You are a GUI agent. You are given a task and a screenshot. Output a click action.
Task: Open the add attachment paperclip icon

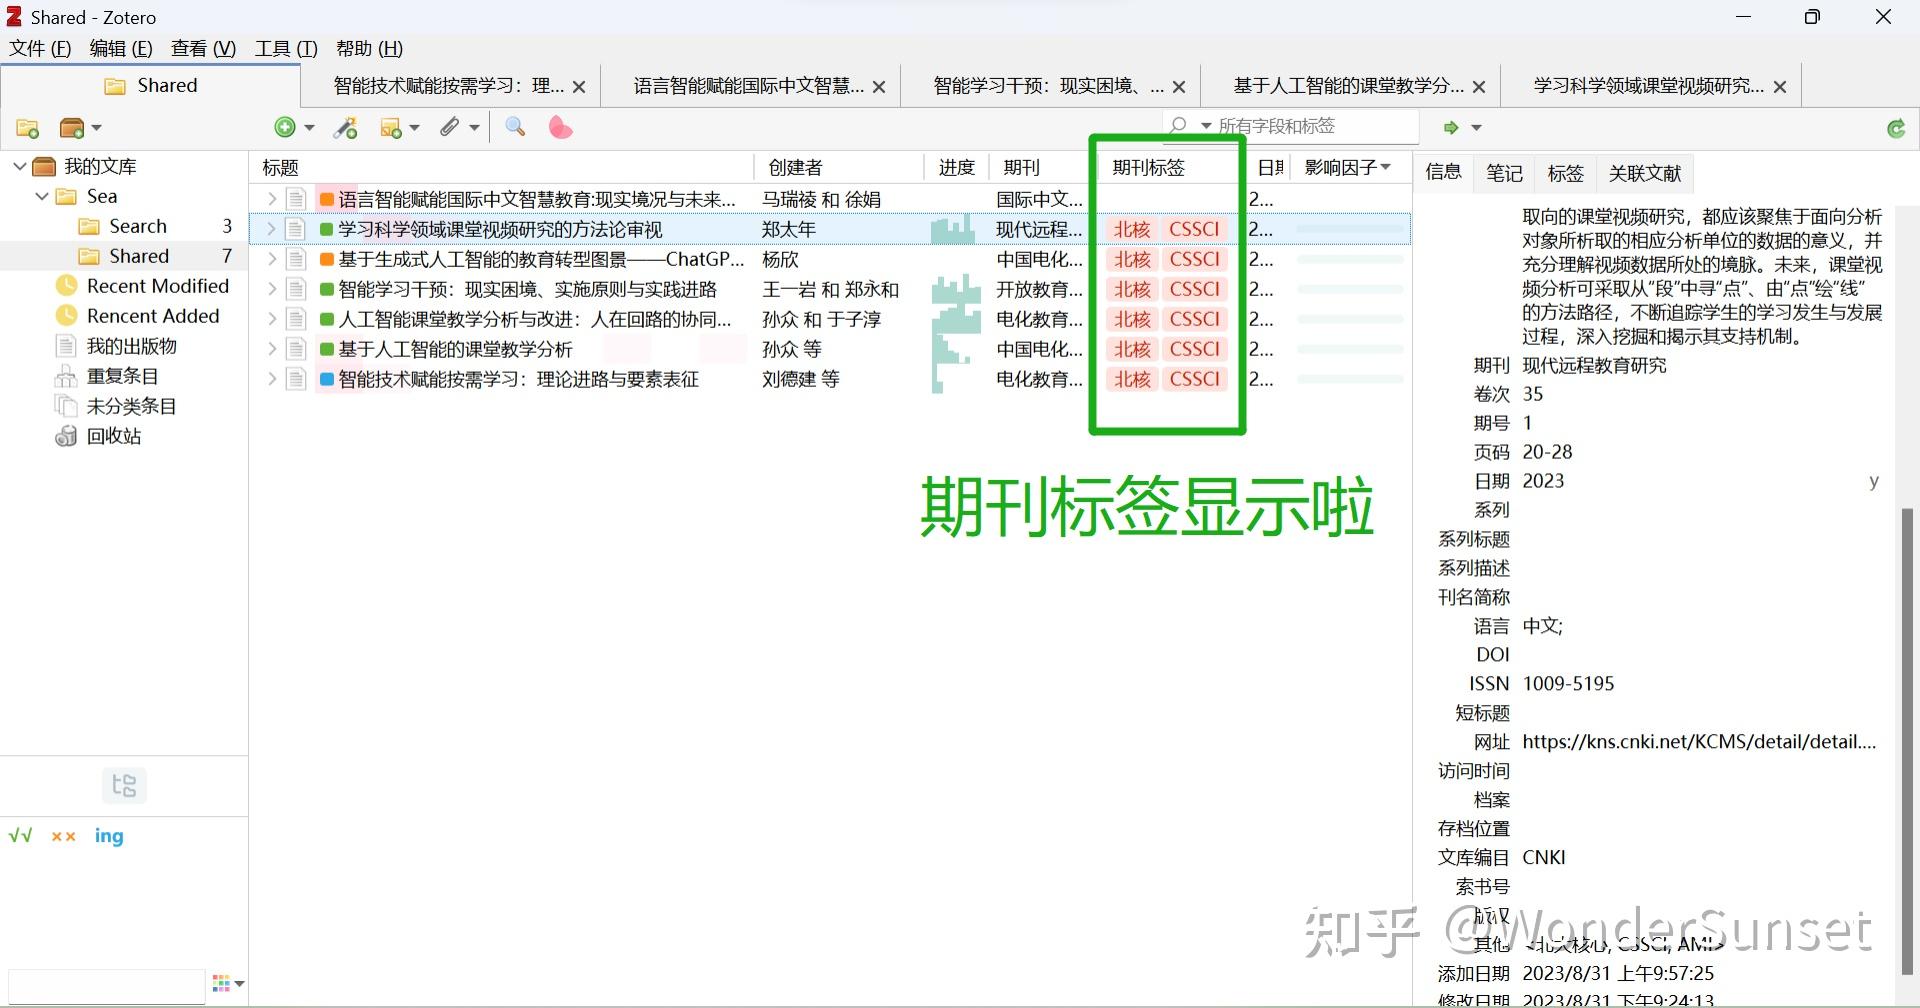pyautogui.click(x=450, y=127)
